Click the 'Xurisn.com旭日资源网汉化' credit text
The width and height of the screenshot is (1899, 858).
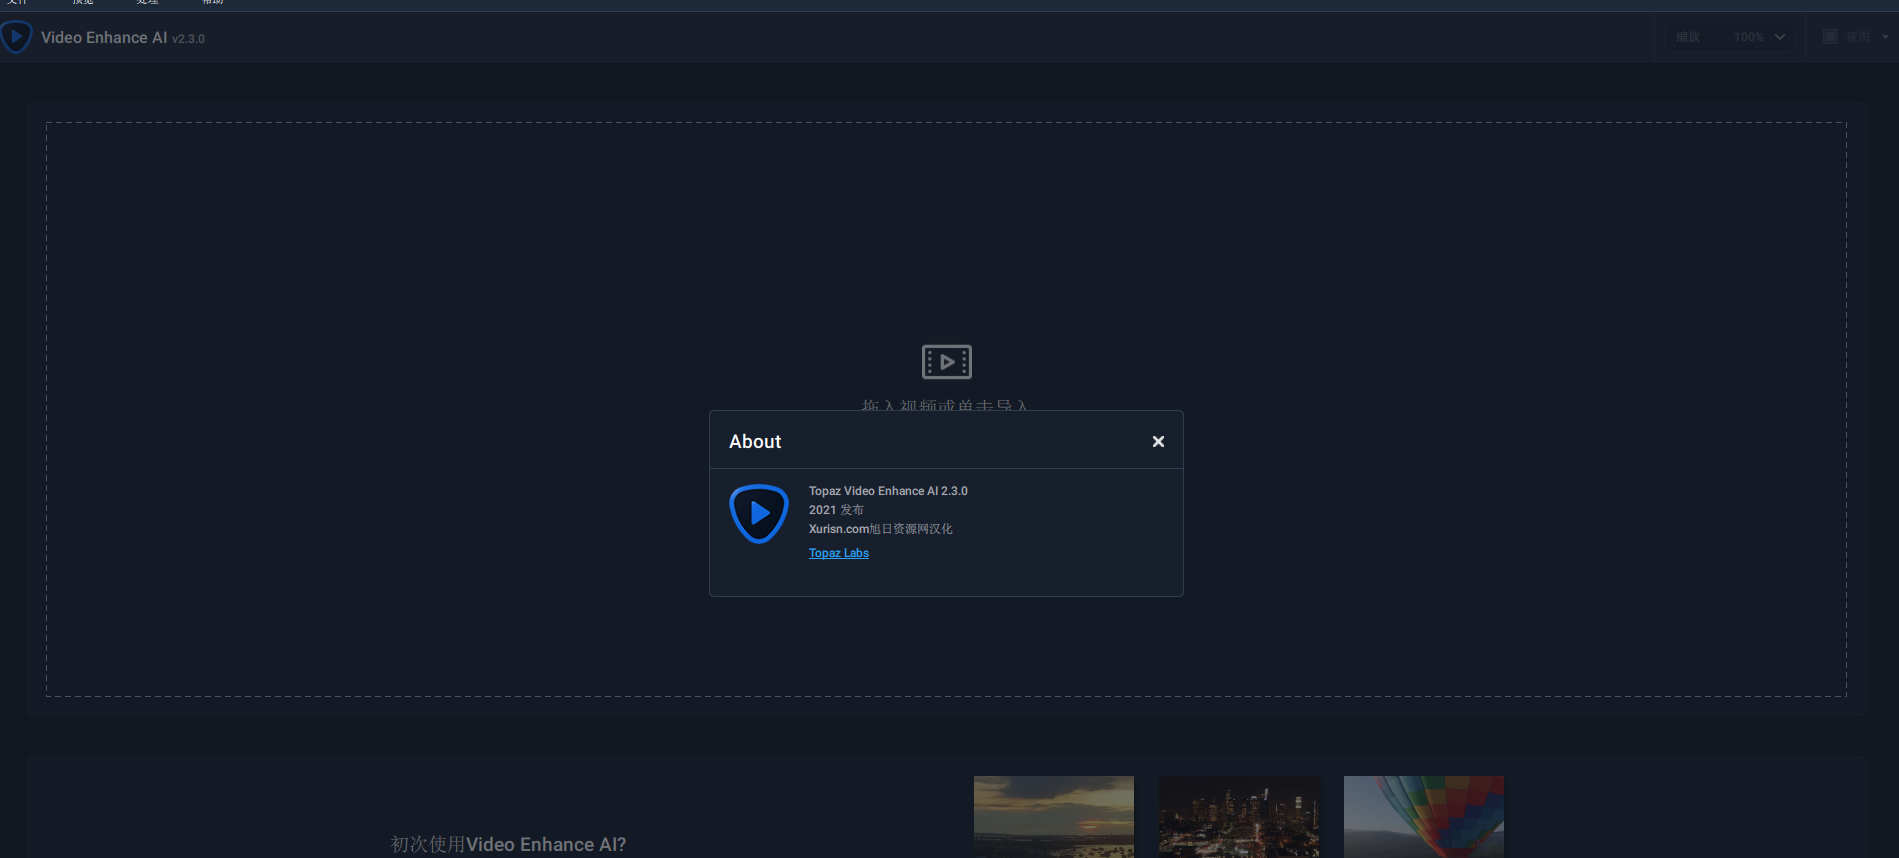(x=880, y=529)
